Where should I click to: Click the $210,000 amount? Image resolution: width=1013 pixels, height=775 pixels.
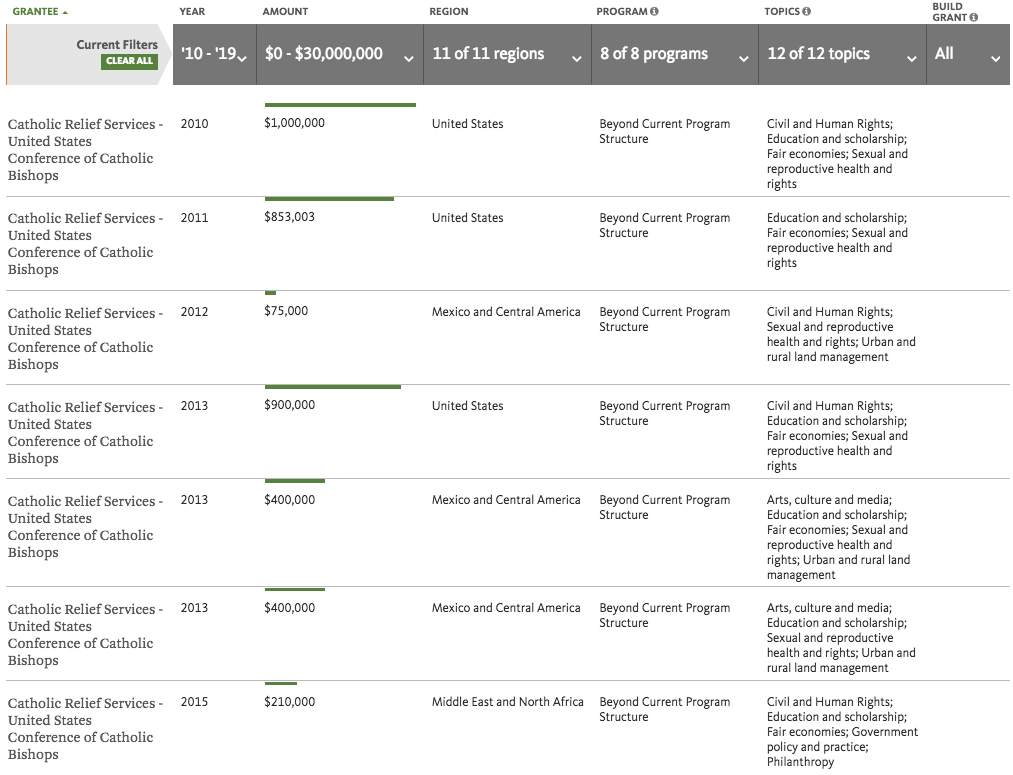[x=289, y=701]
